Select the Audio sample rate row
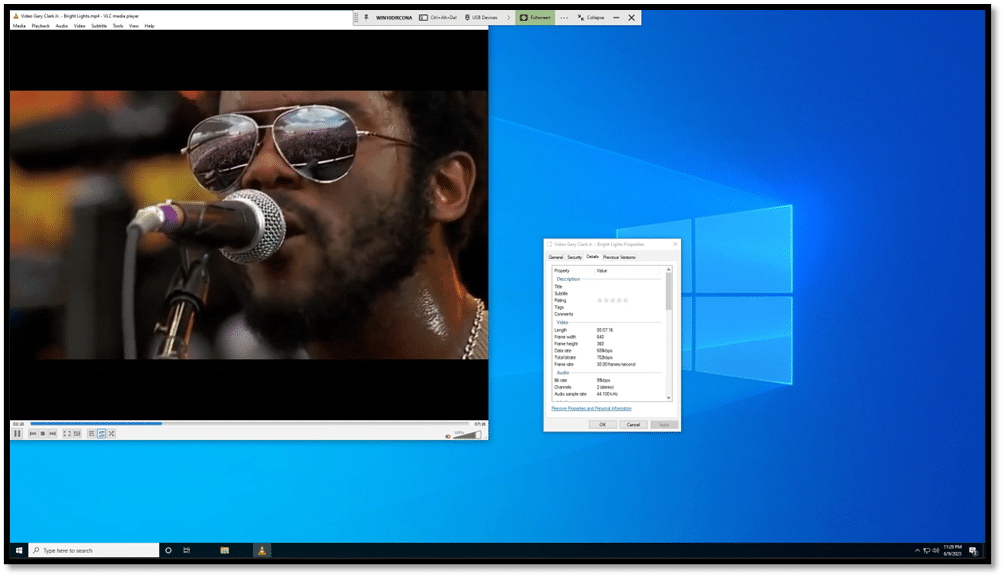Image resolution: width=1004 pixels, height=577 pixels. click(x=607, y=394)
